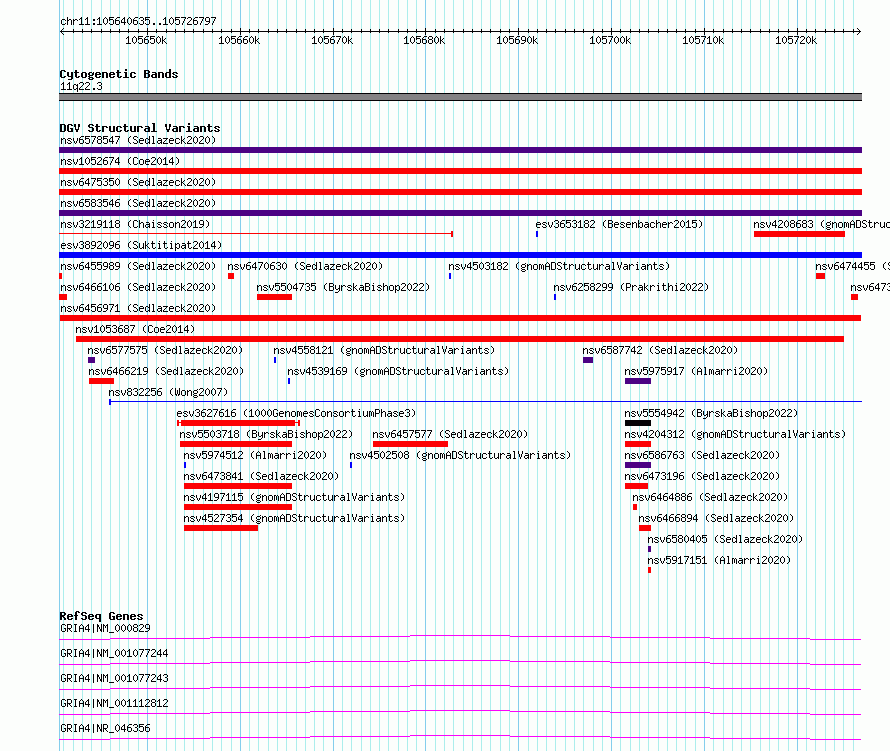Select nsv6258299 (Prakrithi2022) label
The width and height of the screenshot is (890, 751).
point(631,287)
